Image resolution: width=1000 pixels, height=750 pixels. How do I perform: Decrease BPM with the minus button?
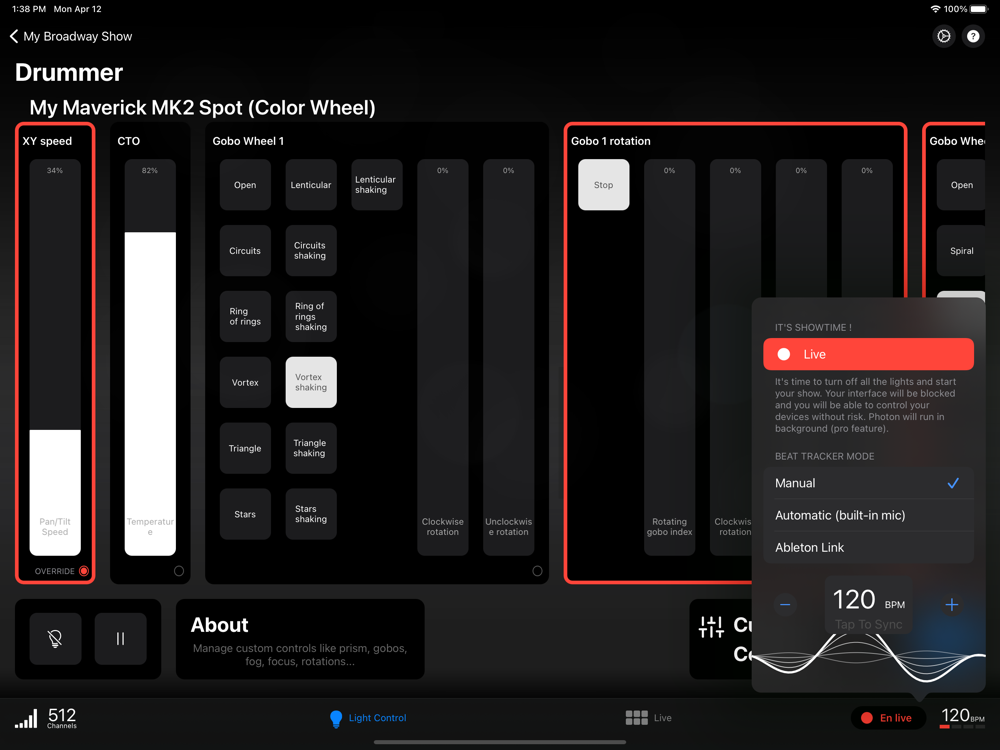(x=785, y=604)
